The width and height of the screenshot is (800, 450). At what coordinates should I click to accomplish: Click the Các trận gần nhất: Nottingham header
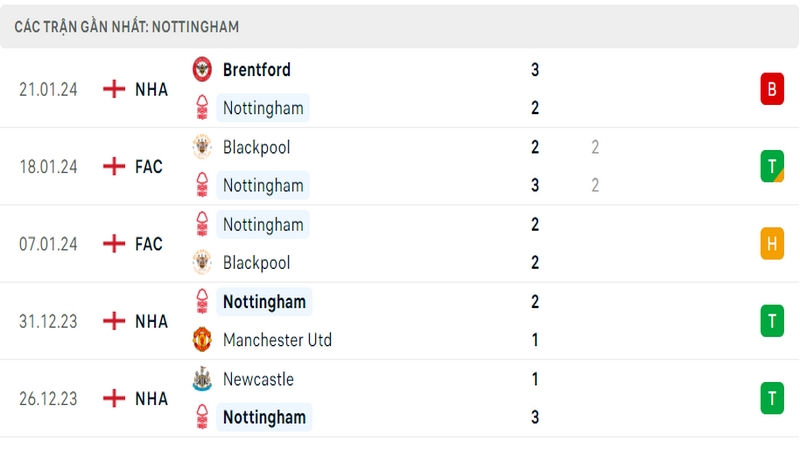coord(127,27)
